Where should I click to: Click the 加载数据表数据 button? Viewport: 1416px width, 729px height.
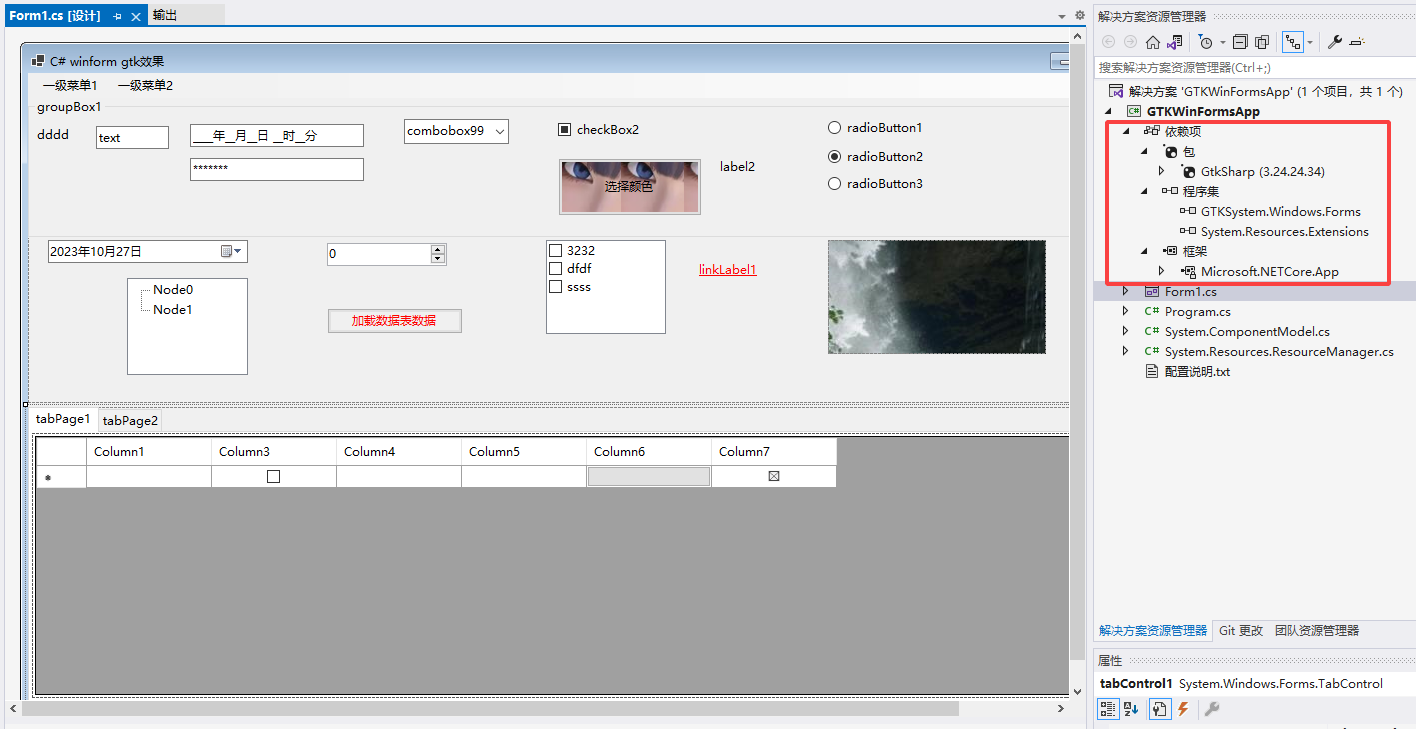click(x=394, y=321)
